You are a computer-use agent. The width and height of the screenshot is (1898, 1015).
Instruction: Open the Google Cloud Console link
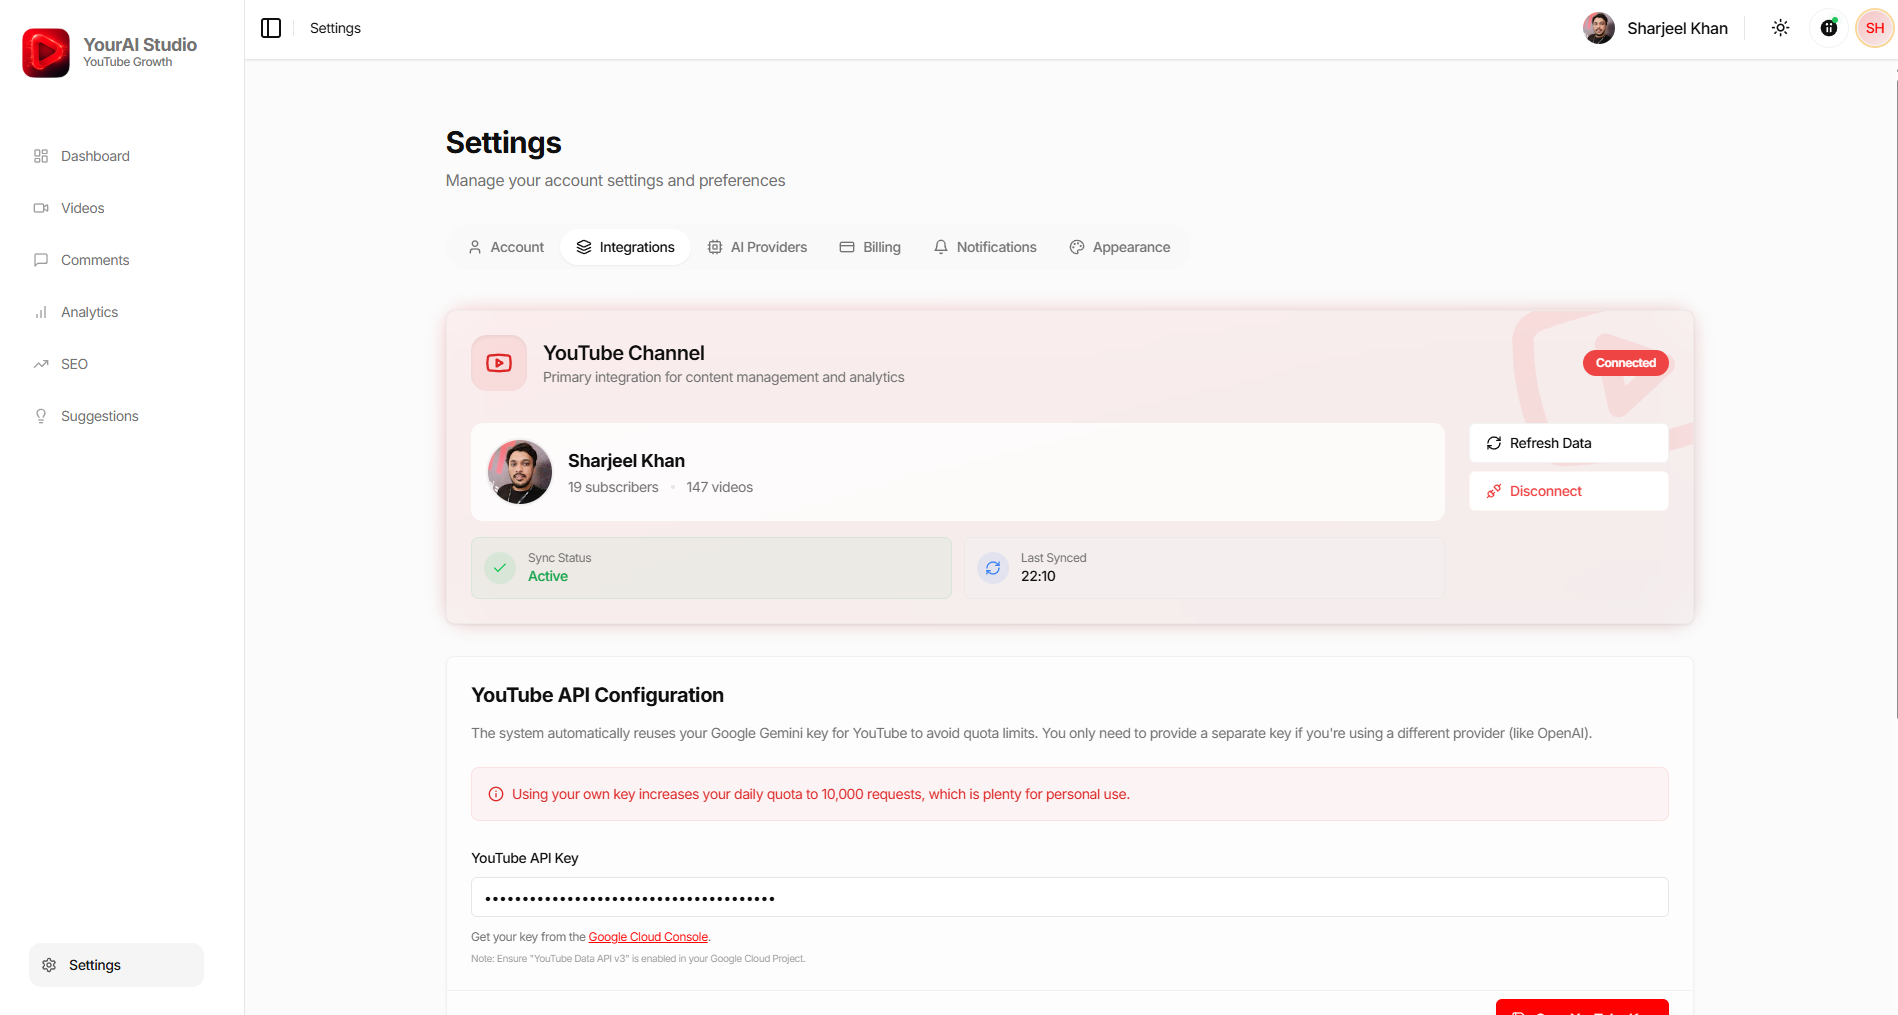coord(648,937)
